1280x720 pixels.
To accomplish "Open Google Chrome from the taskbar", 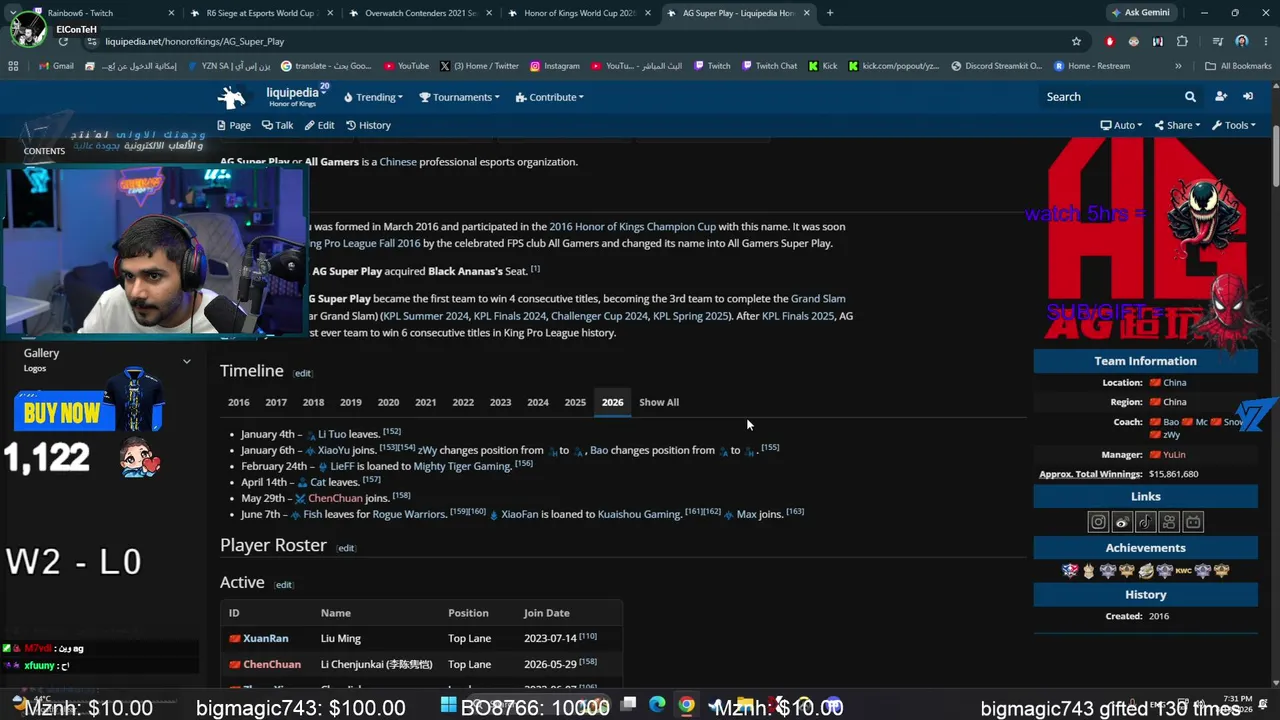I will click(x=686, y=705).
